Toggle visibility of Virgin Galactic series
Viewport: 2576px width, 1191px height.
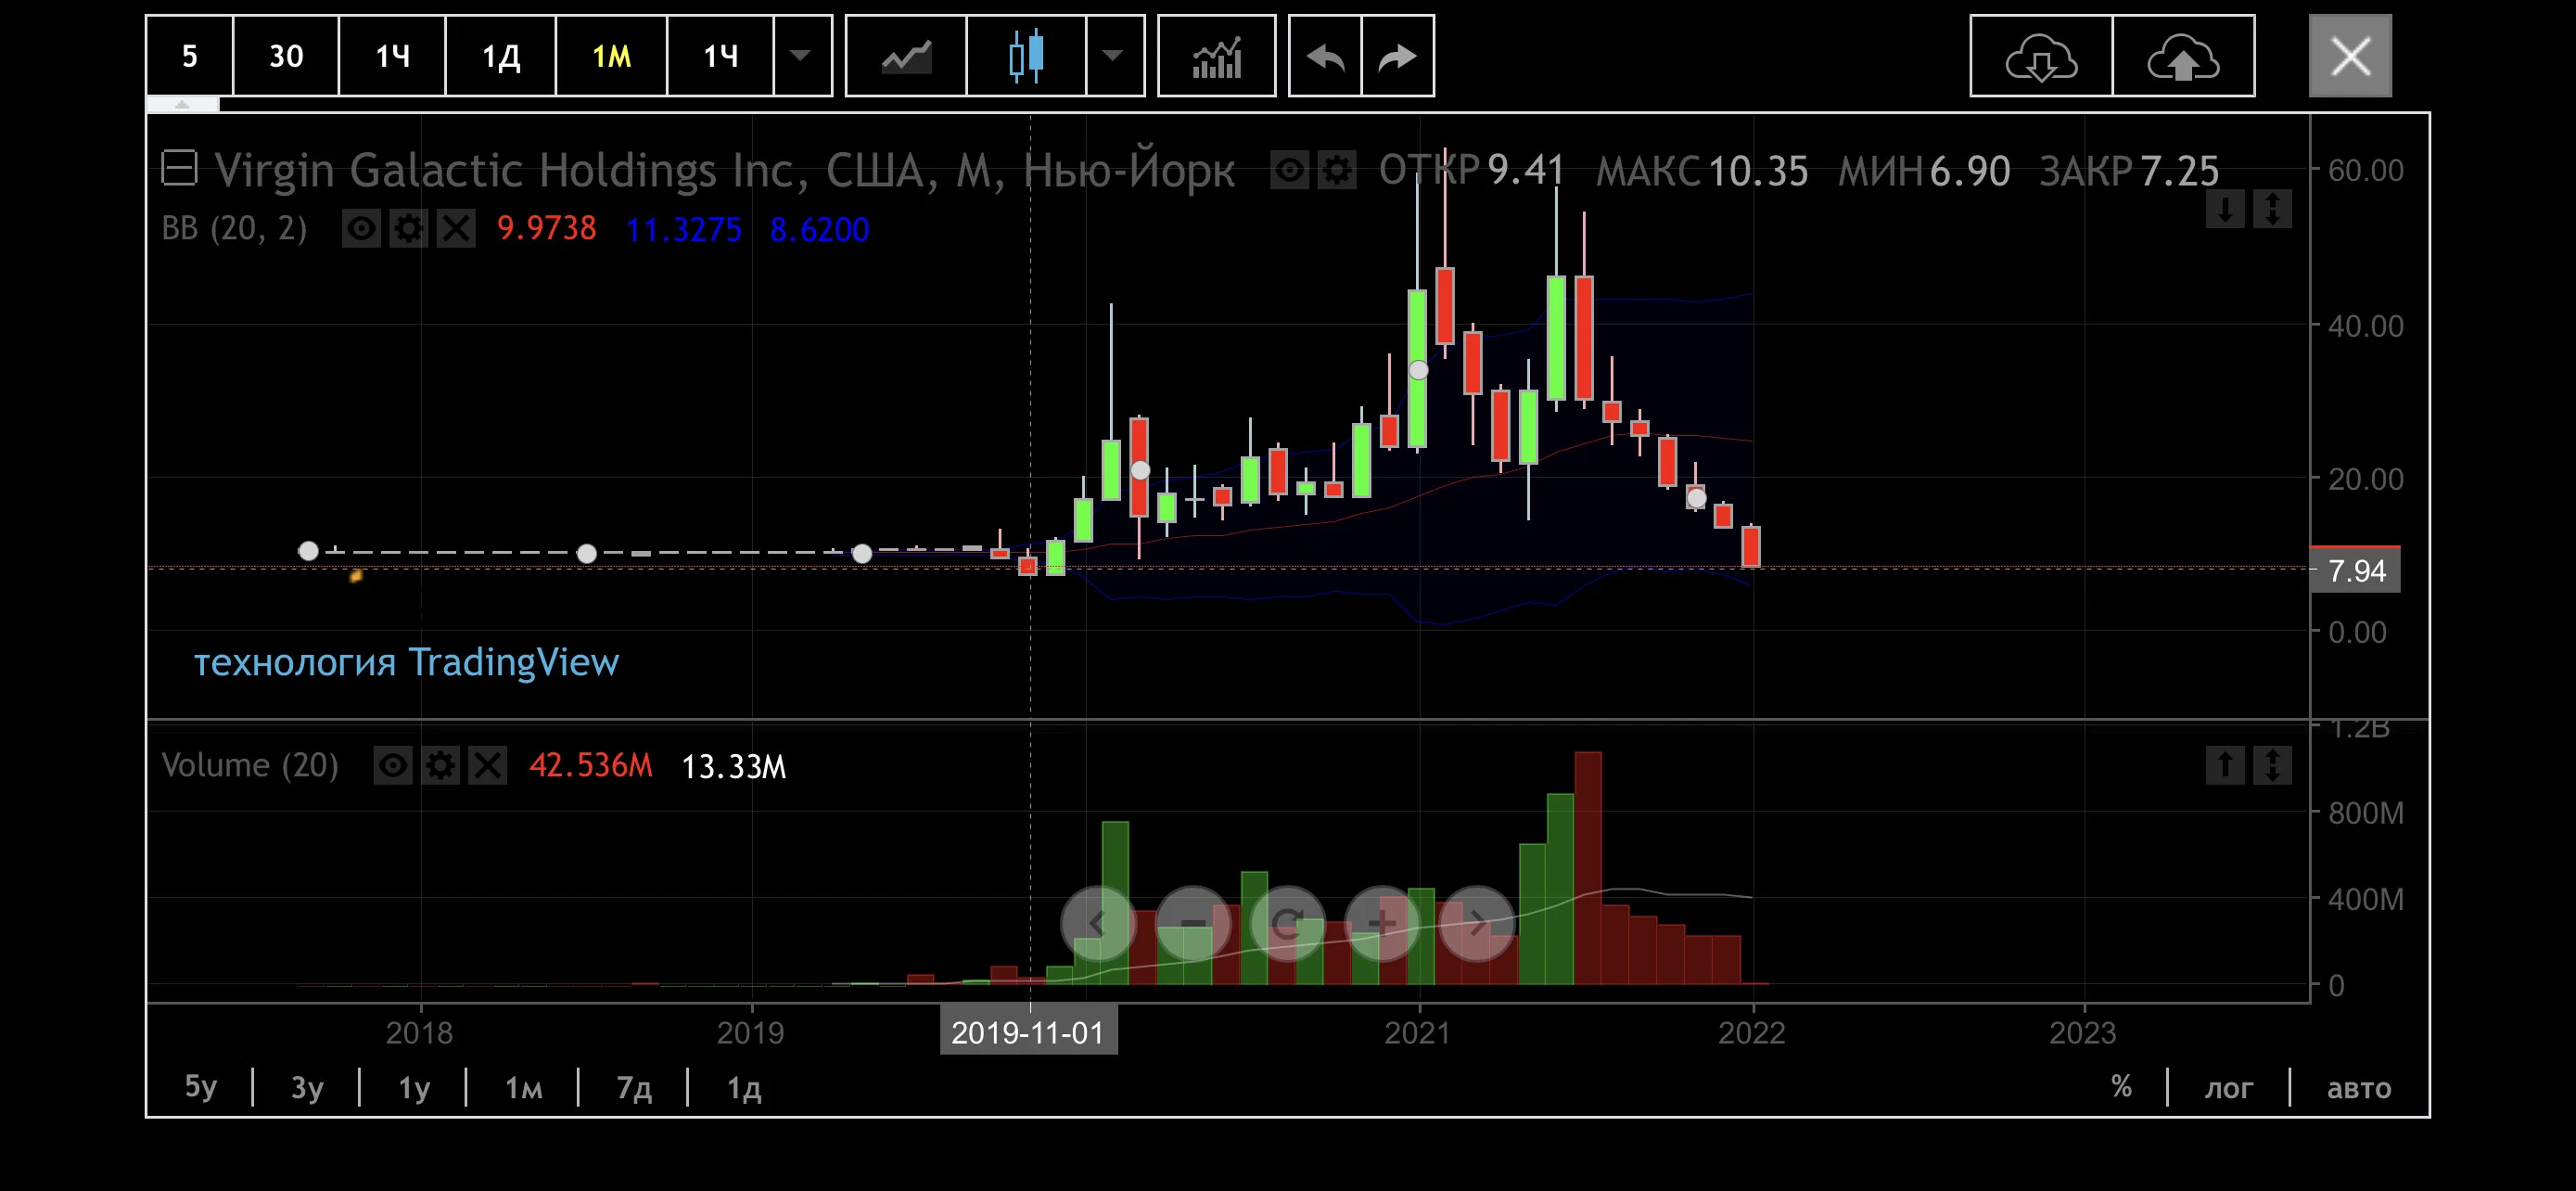1289,171
